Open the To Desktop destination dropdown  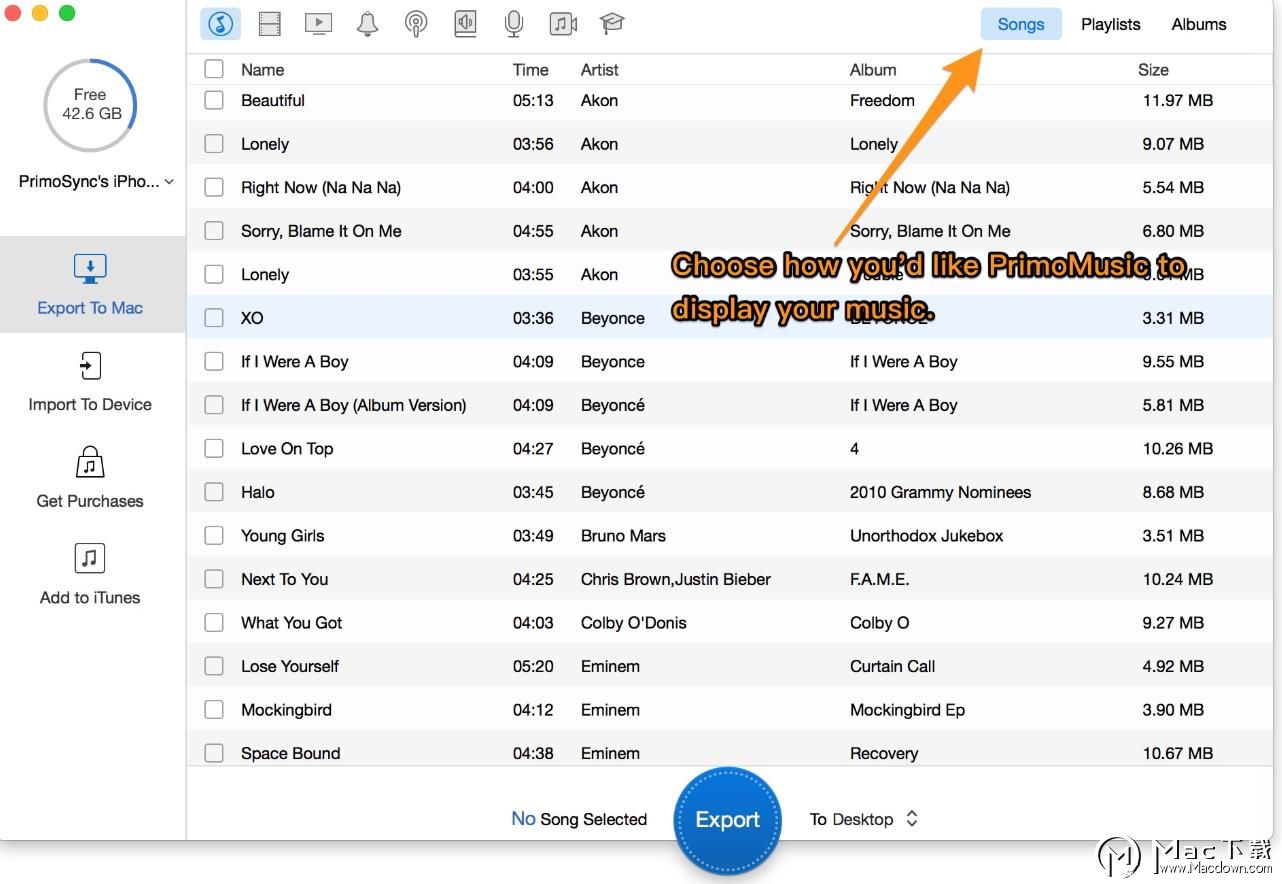point(864,819)
